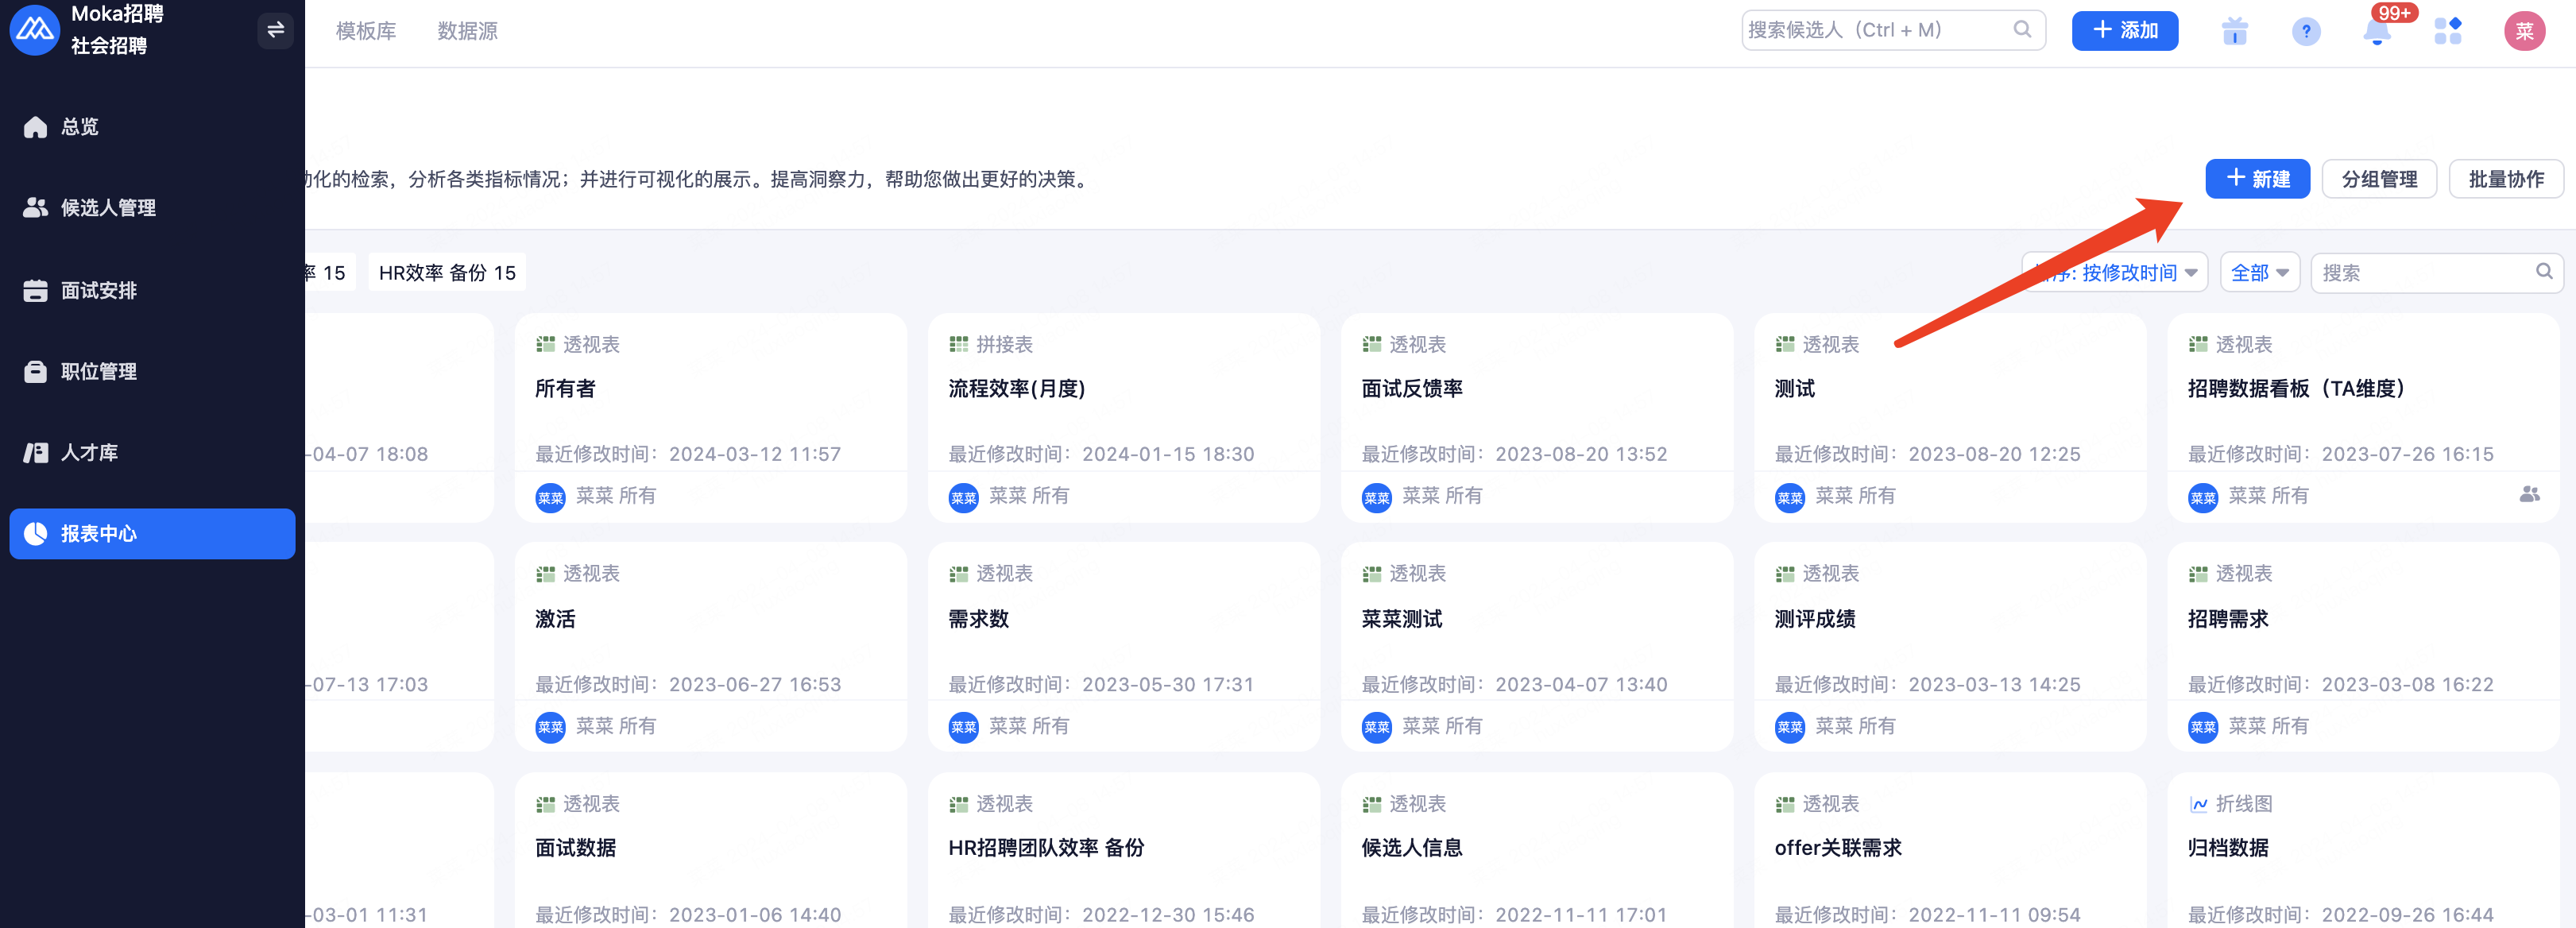2576x928 pixels.
Task: Click the 菜菜 avatar on 测评成绩 card
Action: click(1789, 727)
